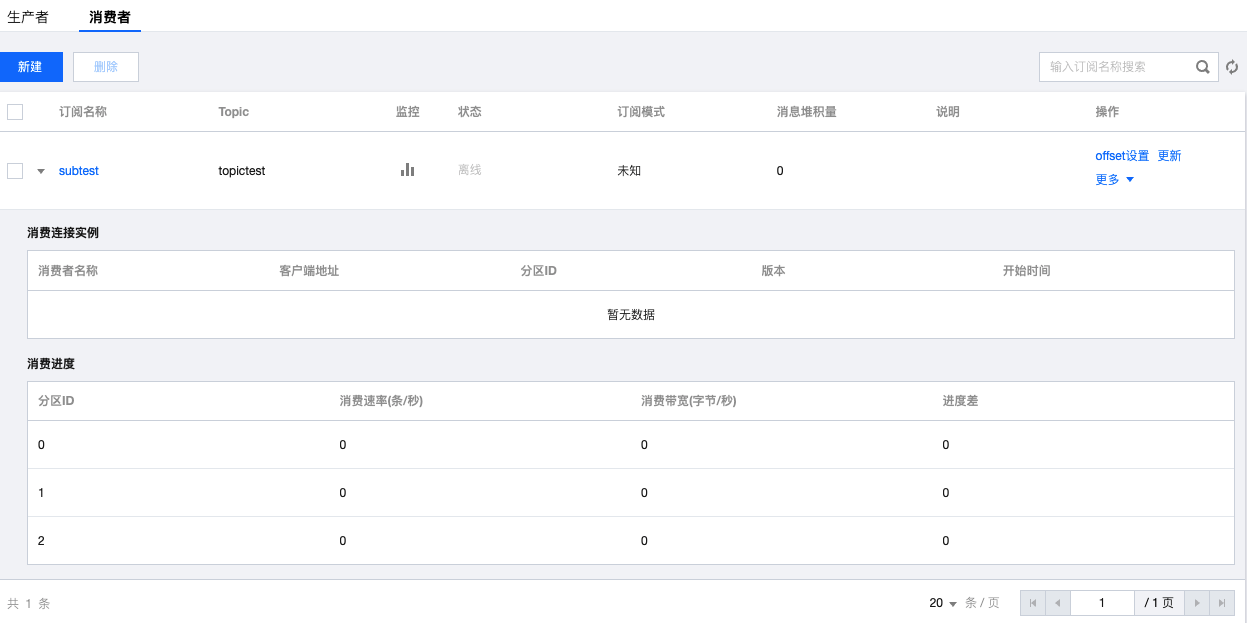Click the offset设置 link
Image resolution: width=1247 pixels, height=623 pixels.
[1122, 156]
